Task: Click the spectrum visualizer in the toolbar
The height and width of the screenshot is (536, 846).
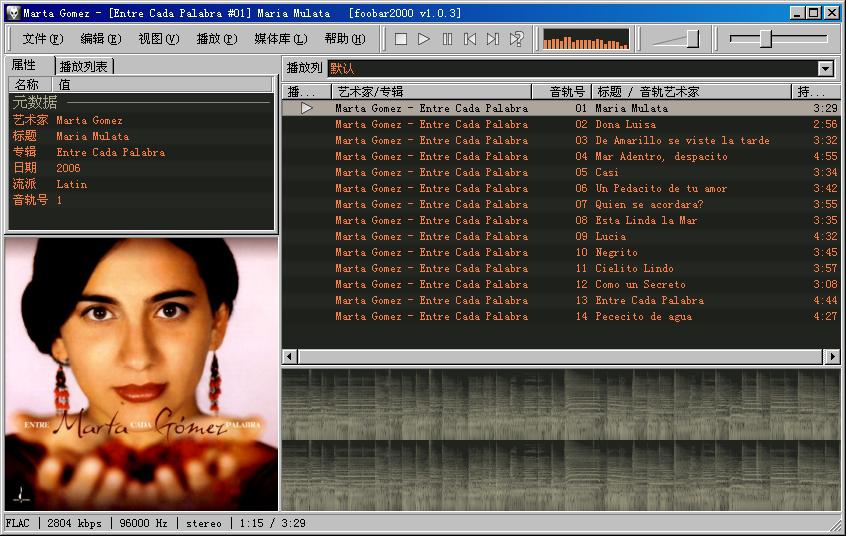Action: pos(586,39)
